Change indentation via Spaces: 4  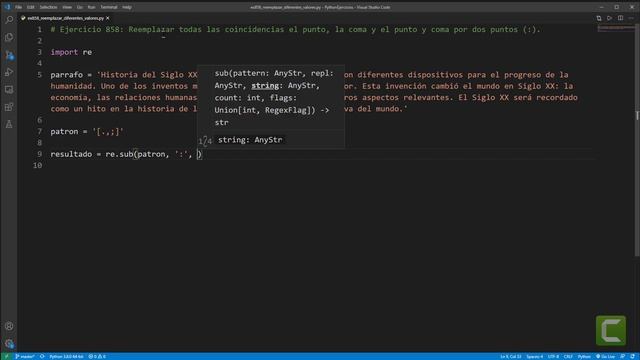pos(535,356)
